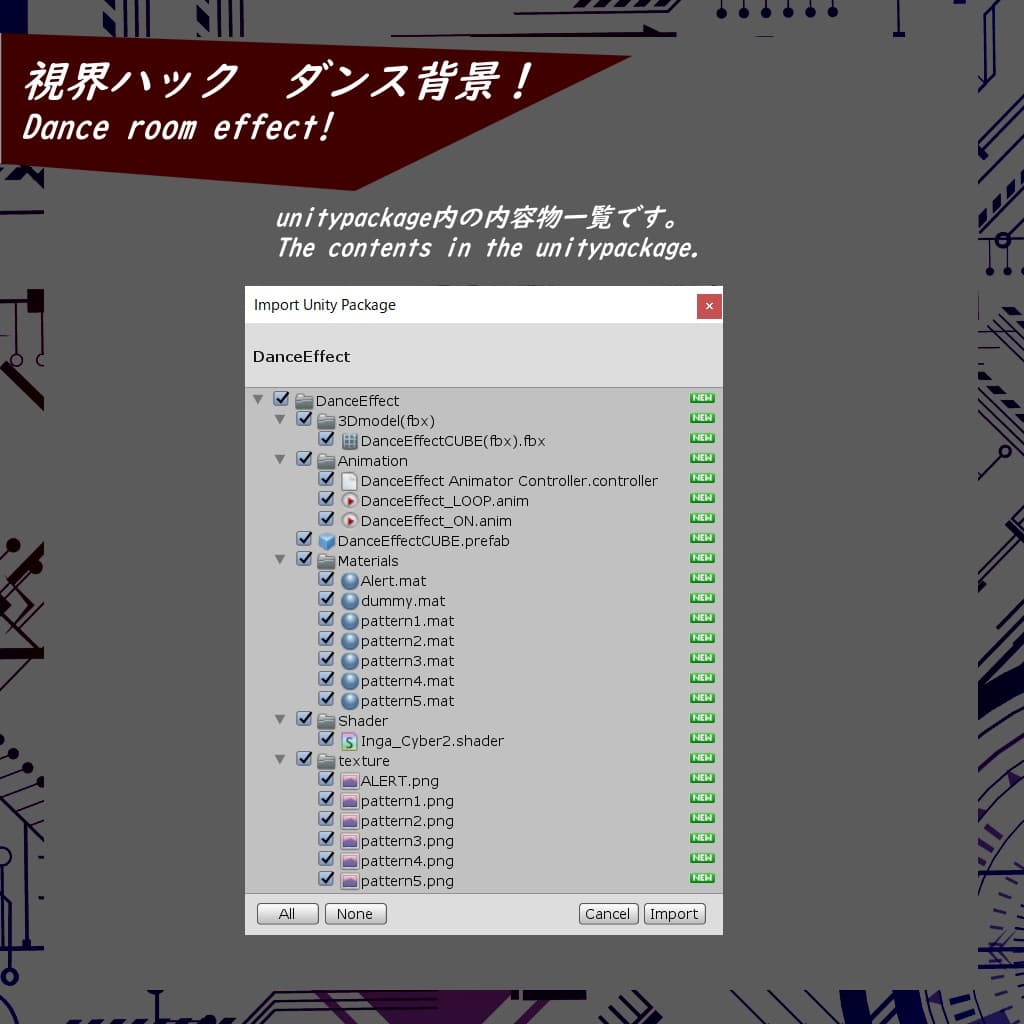1024x1024 pixels.
Task: Uncheck the pattern4.mat checkbox
Action: [327, 679]
